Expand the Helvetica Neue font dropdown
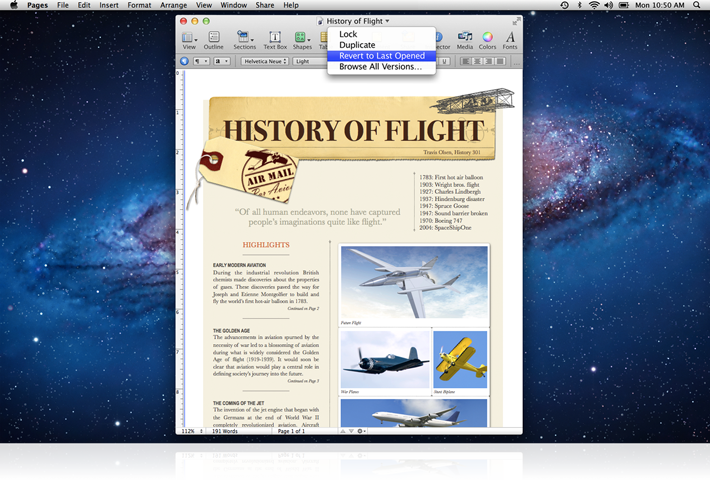710x485 pixels. coord(265,61)
